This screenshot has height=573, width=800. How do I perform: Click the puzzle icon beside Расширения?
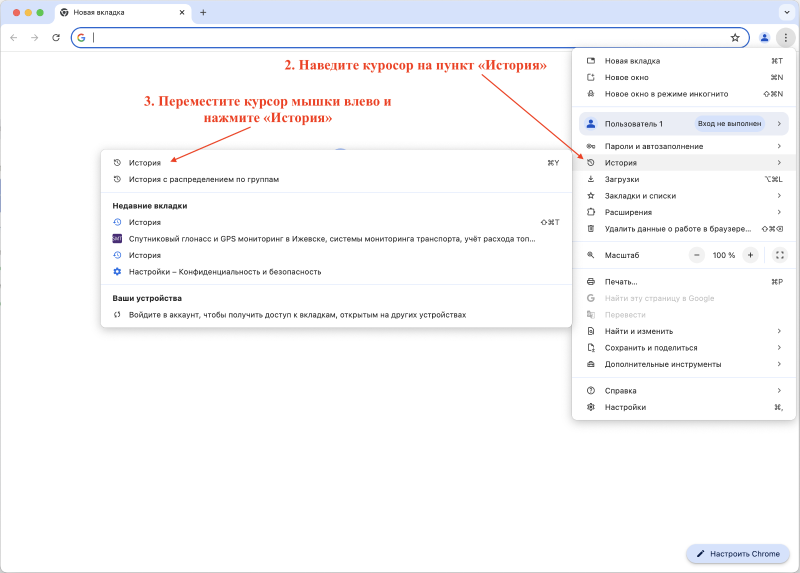pyautogui.click(x=591, y=212)
